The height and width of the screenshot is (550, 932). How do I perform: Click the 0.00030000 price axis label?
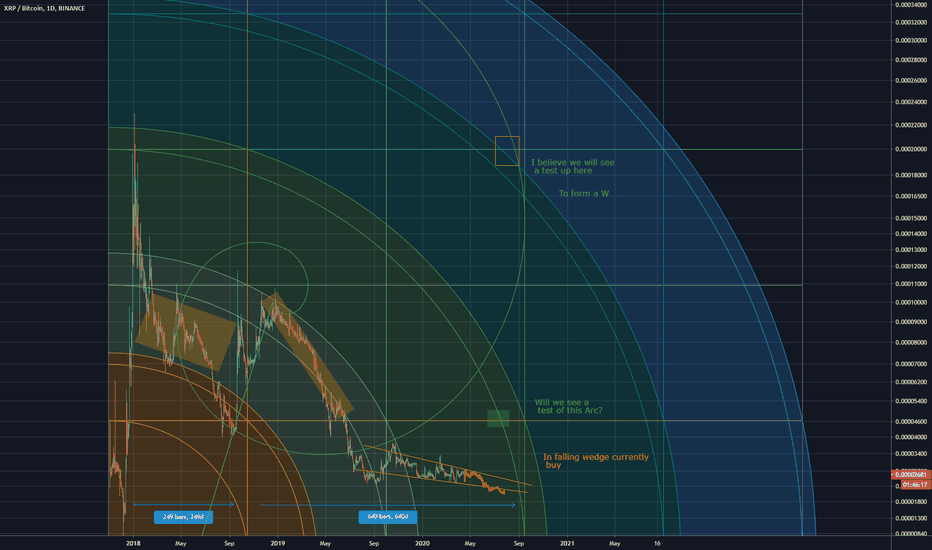pyautogui.click(x=911, y=40)
